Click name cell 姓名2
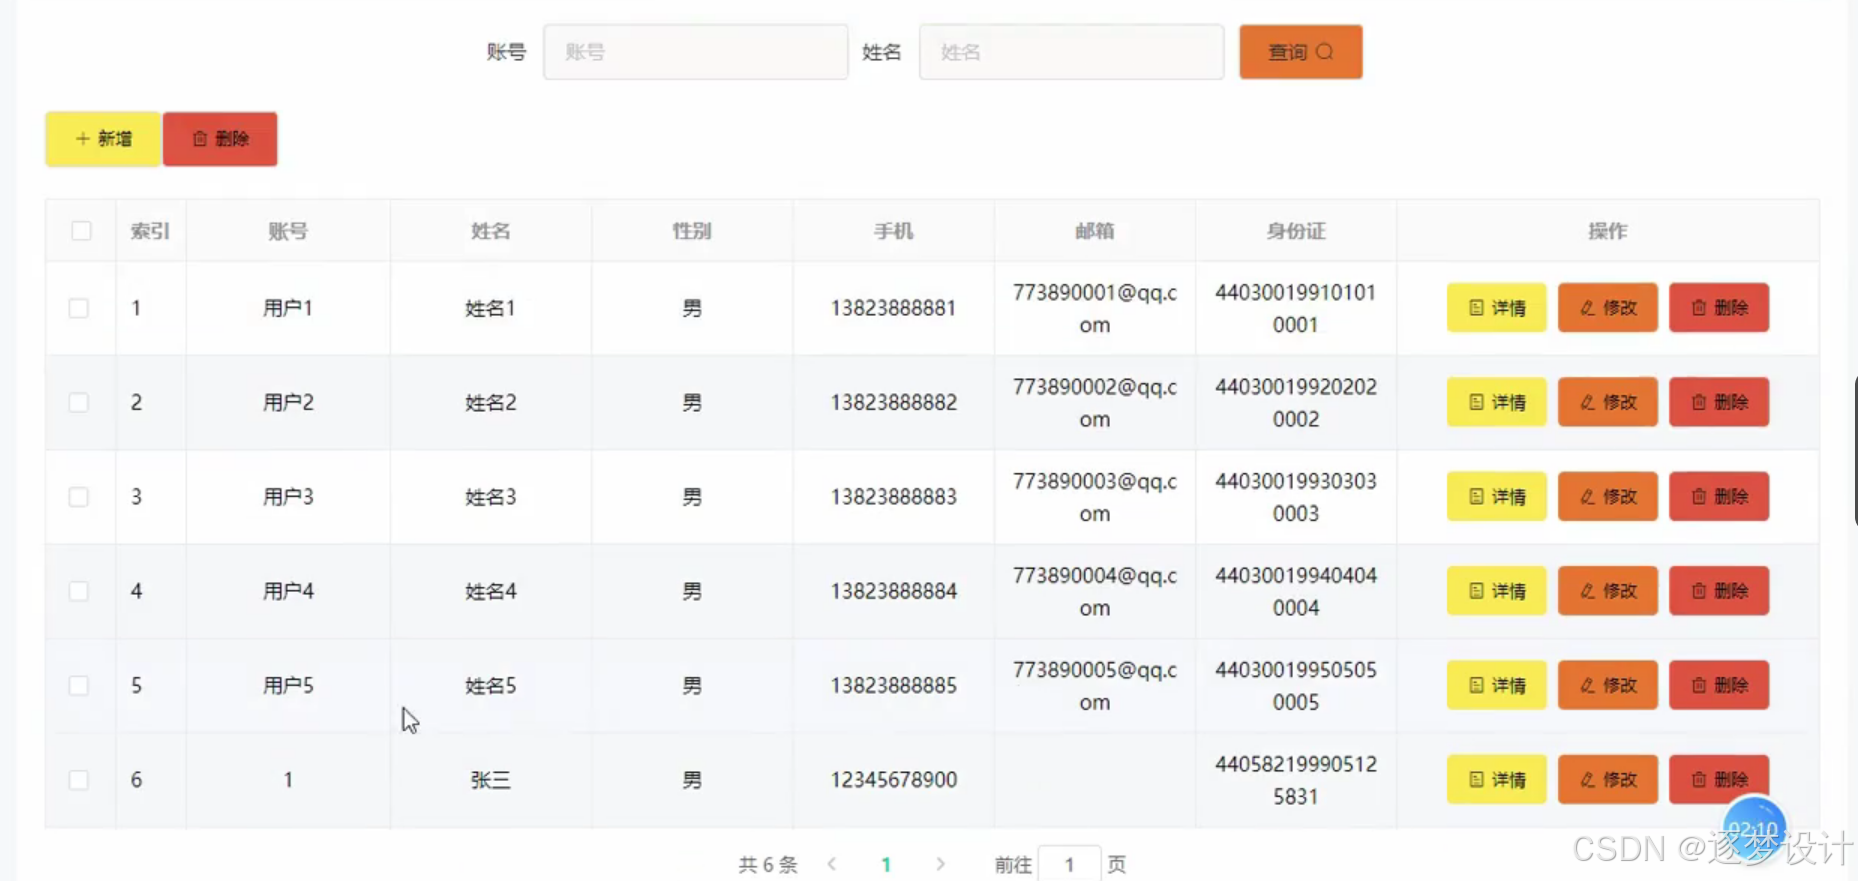Image resolution: width=1858 pixels, height=881 pixels. click(491, 402)
